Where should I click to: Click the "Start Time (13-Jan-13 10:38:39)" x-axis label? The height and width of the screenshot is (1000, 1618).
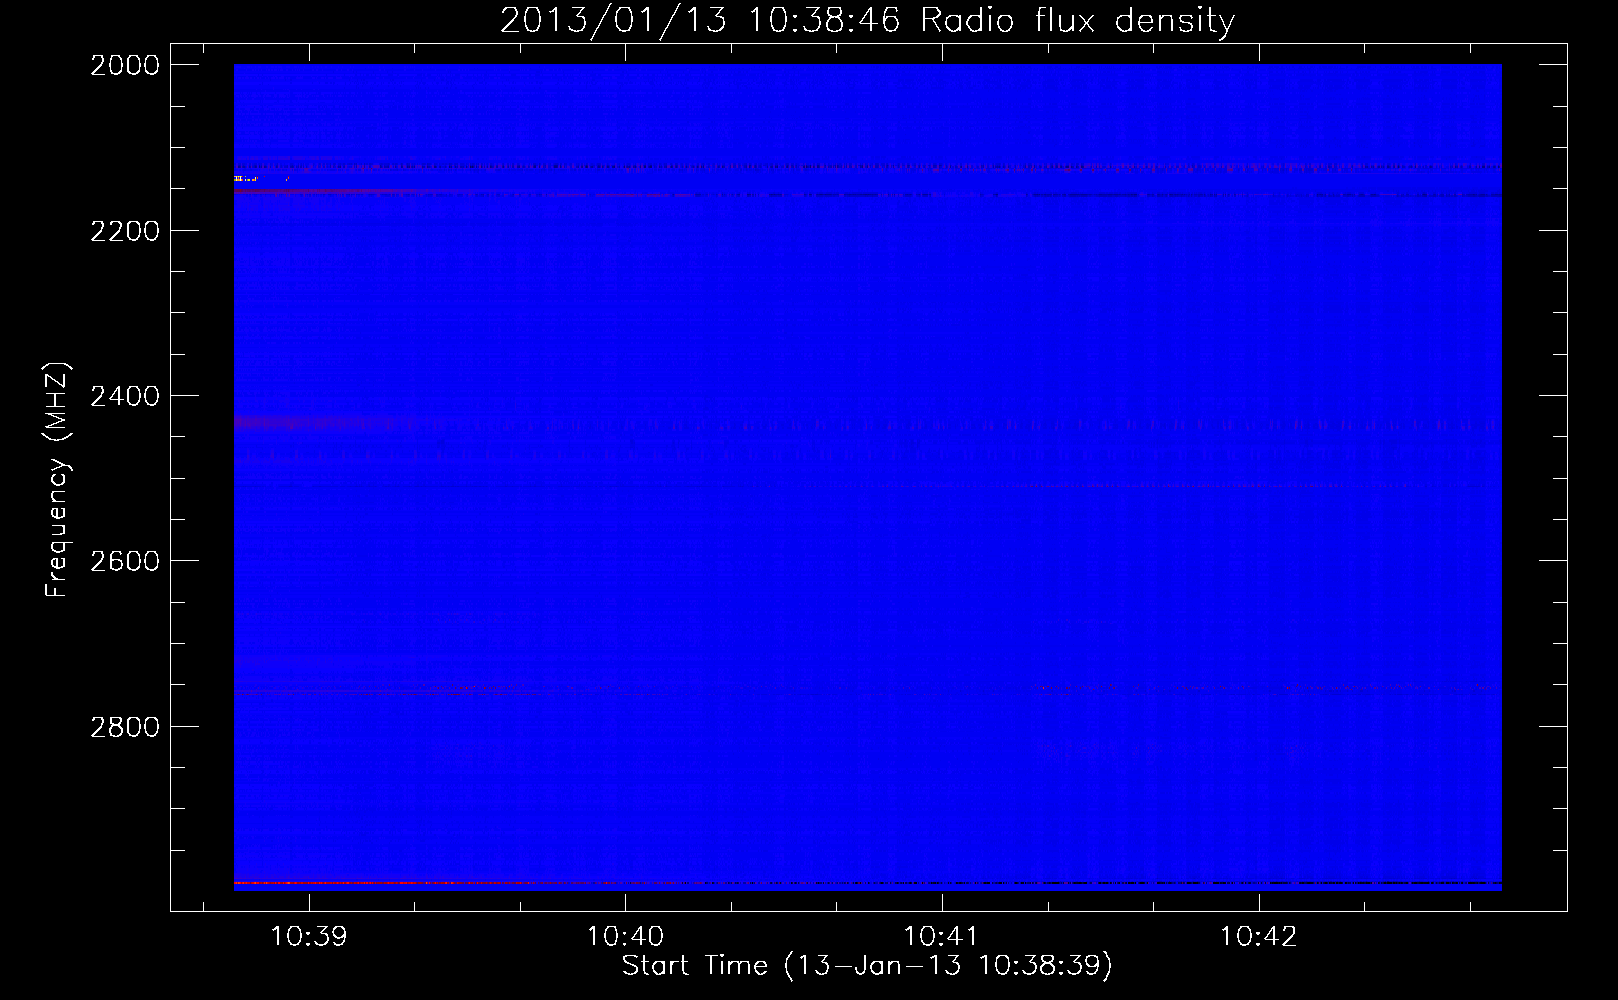pos(867,966)
